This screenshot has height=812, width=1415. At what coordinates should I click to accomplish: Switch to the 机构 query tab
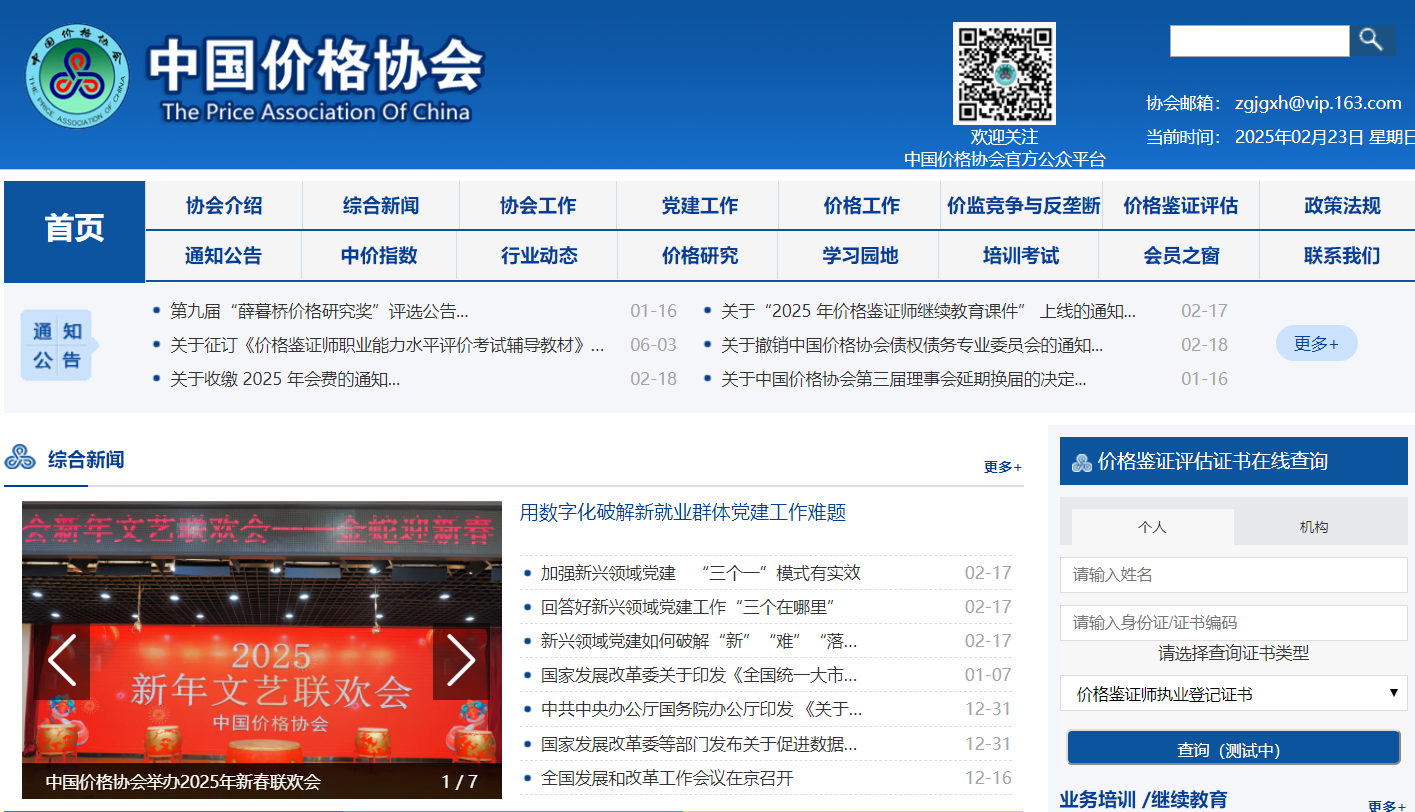click(1314, 527)
